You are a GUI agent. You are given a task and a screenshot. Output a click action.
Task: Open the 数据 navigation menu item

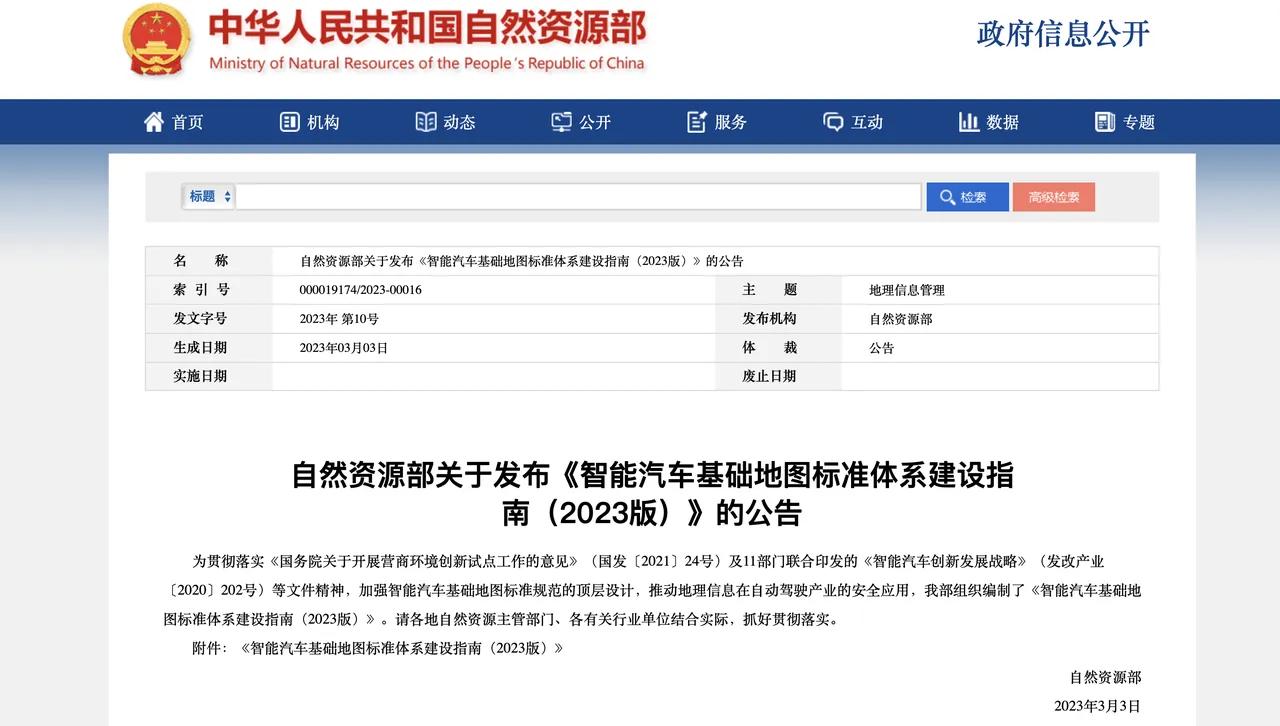tap(1002, 122)
